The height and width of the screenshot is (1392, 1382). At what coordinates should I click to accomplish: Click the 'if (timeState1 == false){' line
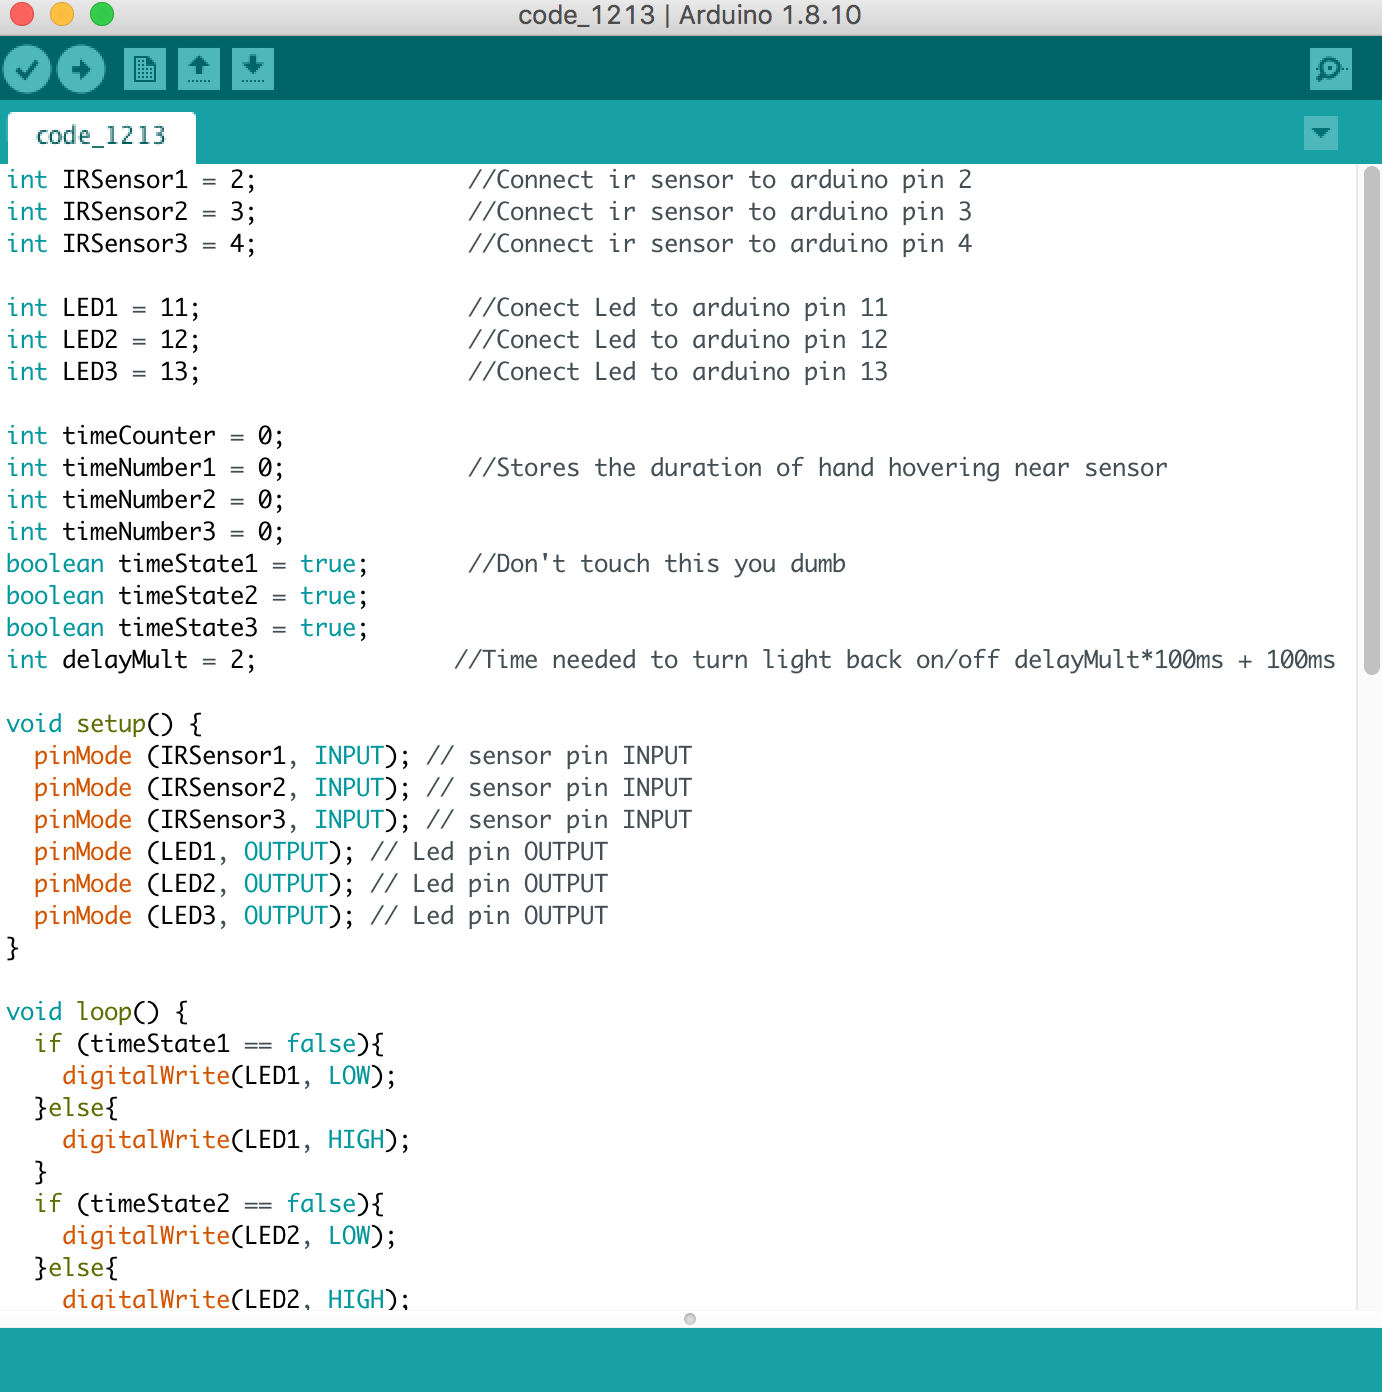point(209,1044)
